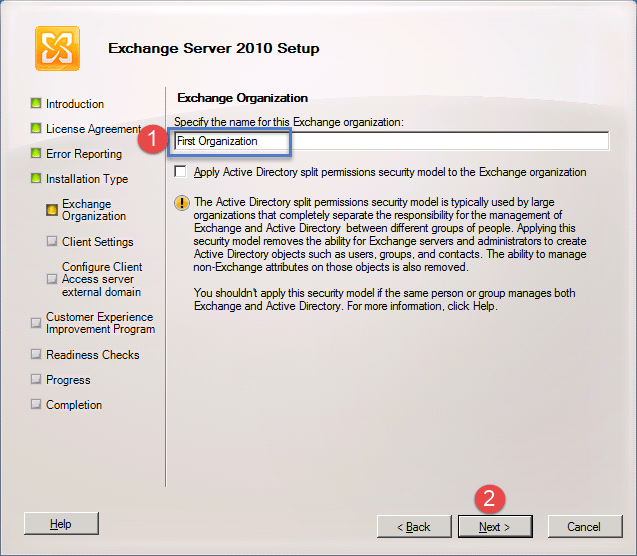This screenshot has width=637, height=556.
Task: Click the Configure Client Access server step indicator
Action: pyautogui.click(x=52, y=279)
